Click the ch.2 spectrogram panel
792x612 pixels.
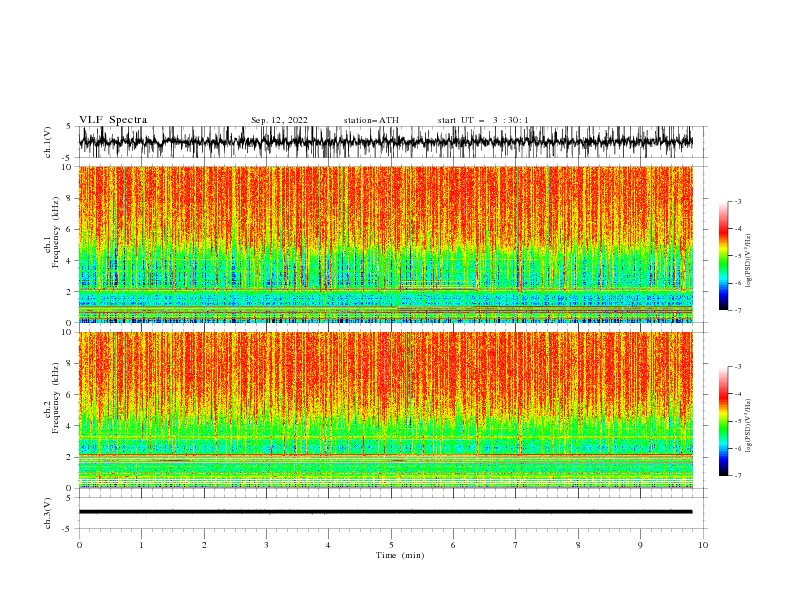(385, 410)
